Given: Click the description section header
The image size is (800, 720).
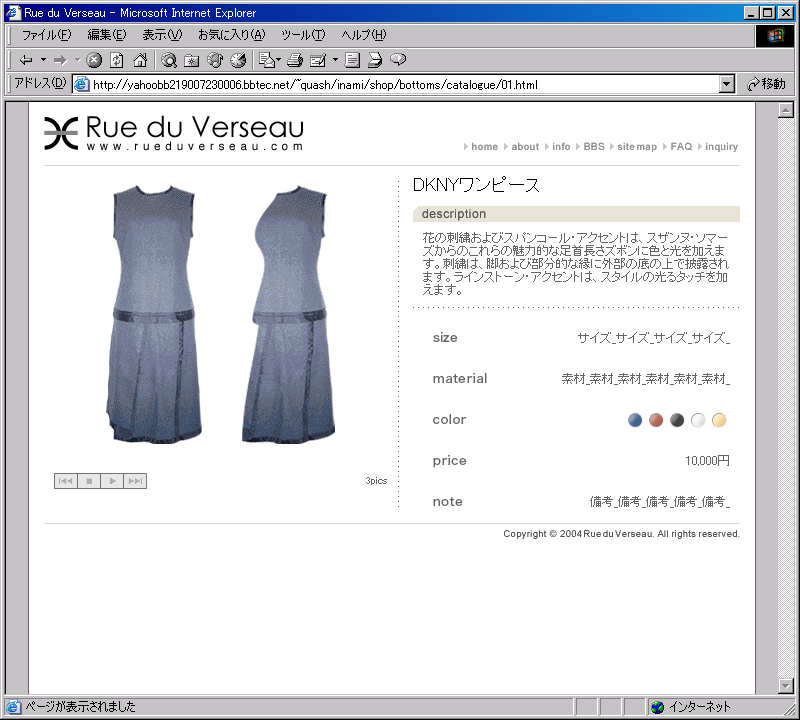Looking at the screenshot, I should 576,214.
